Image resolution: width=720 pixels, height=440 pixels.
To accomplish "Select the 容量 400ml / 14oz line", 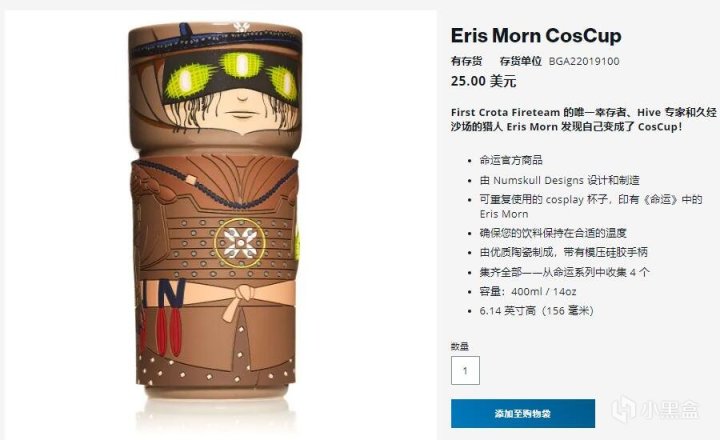I will (528, 291).
